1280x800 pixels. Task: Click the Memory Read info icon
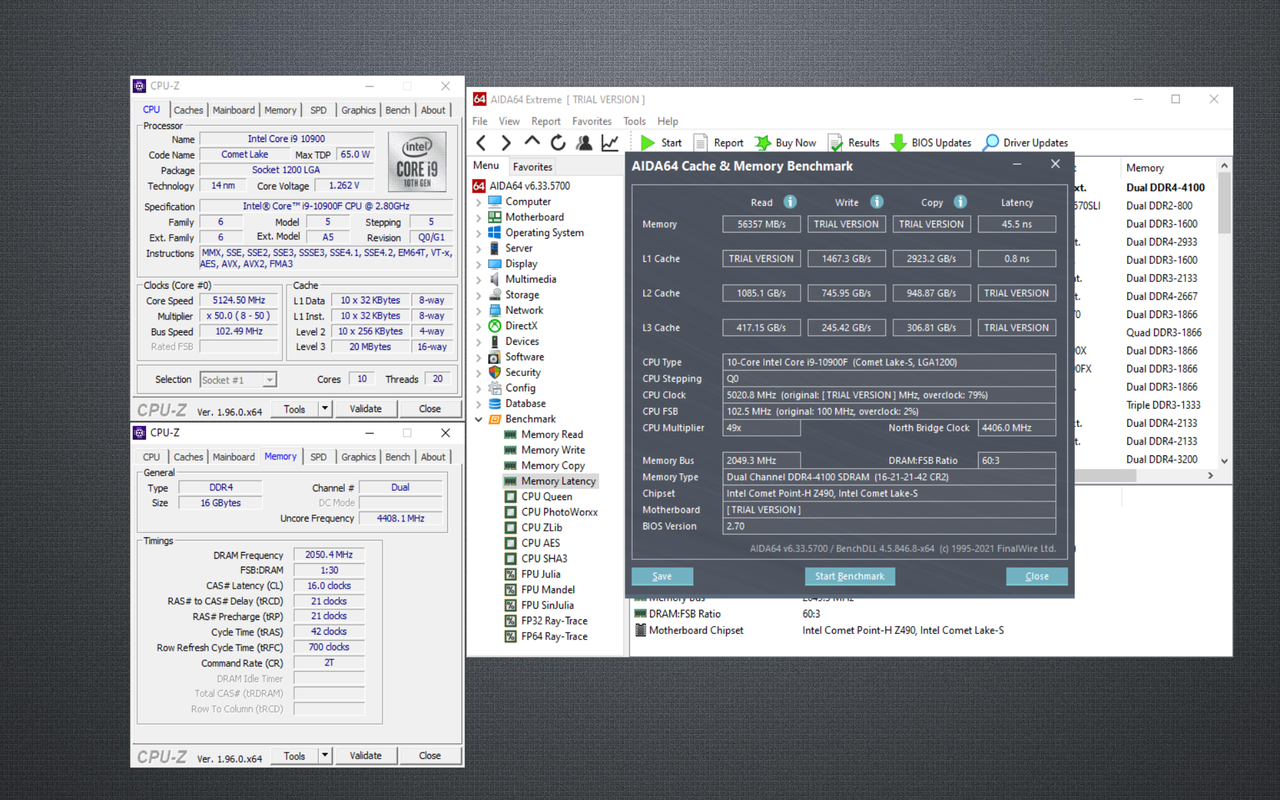[x=790, y=202]
